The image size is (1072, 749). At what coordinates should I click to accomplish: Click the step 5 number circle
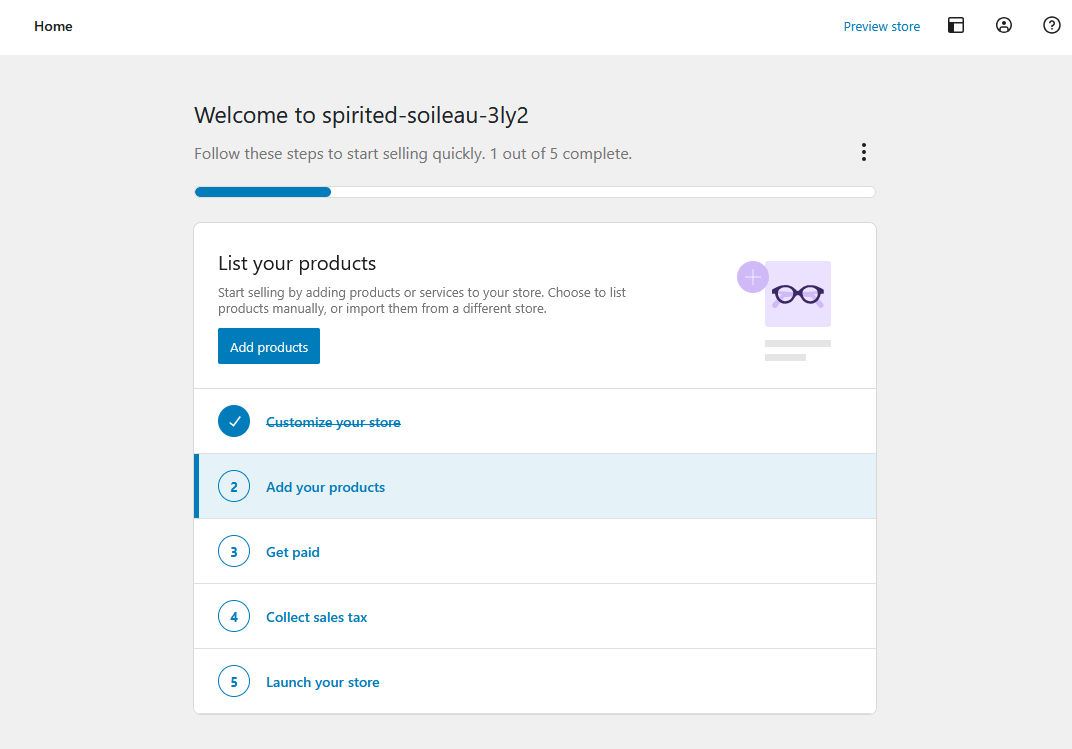tap(234, 681)
